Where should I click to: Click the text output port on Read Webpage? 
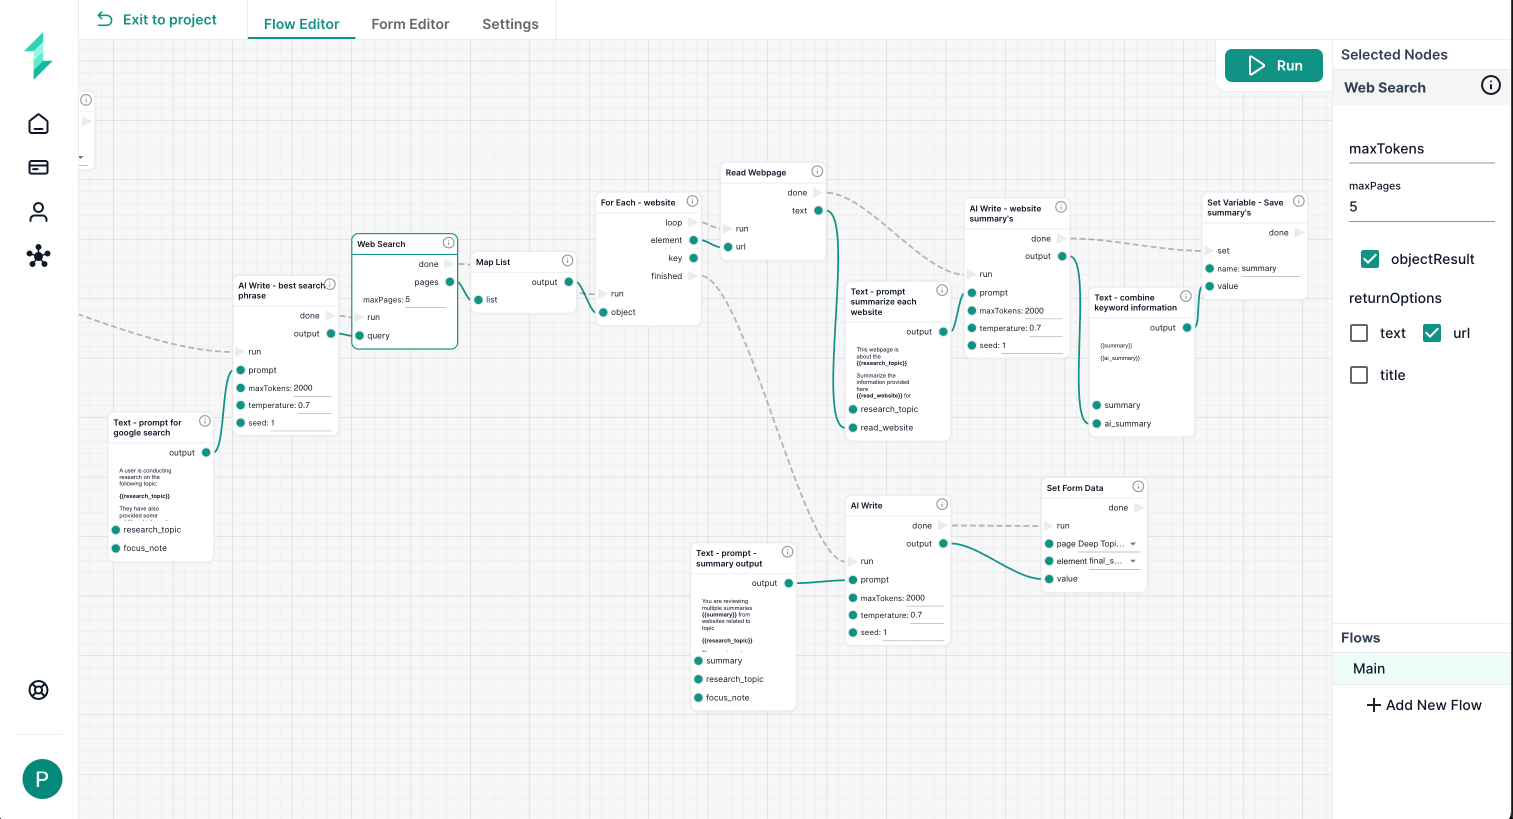818,211
